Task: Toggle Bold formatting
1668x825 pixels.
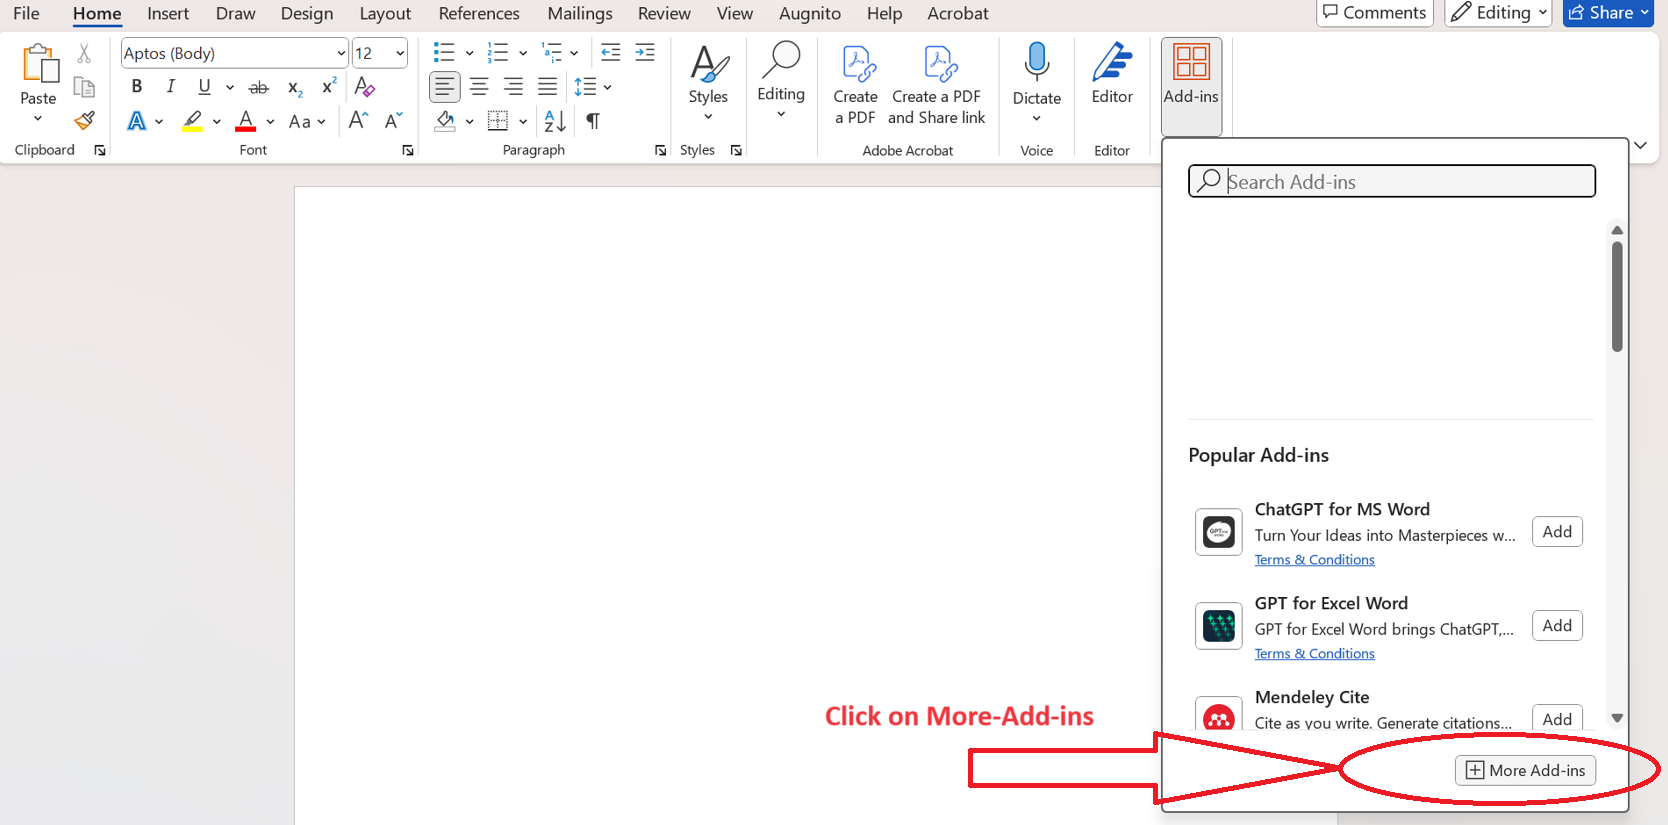Action: point(137,87)
